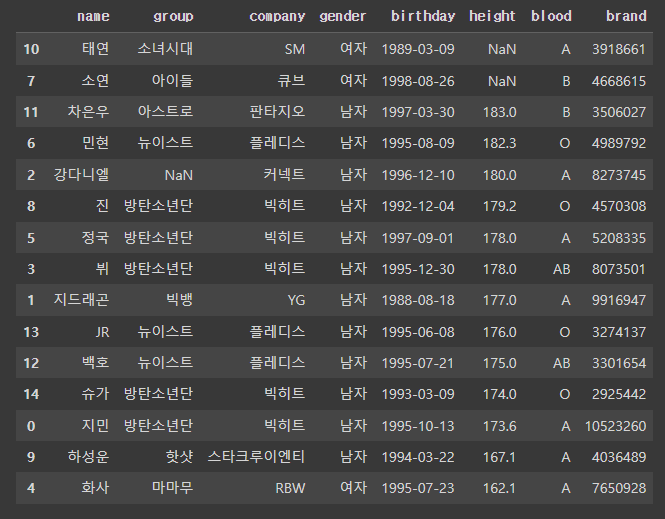Click the 'birthday' column header

click(x=423, y=17)
